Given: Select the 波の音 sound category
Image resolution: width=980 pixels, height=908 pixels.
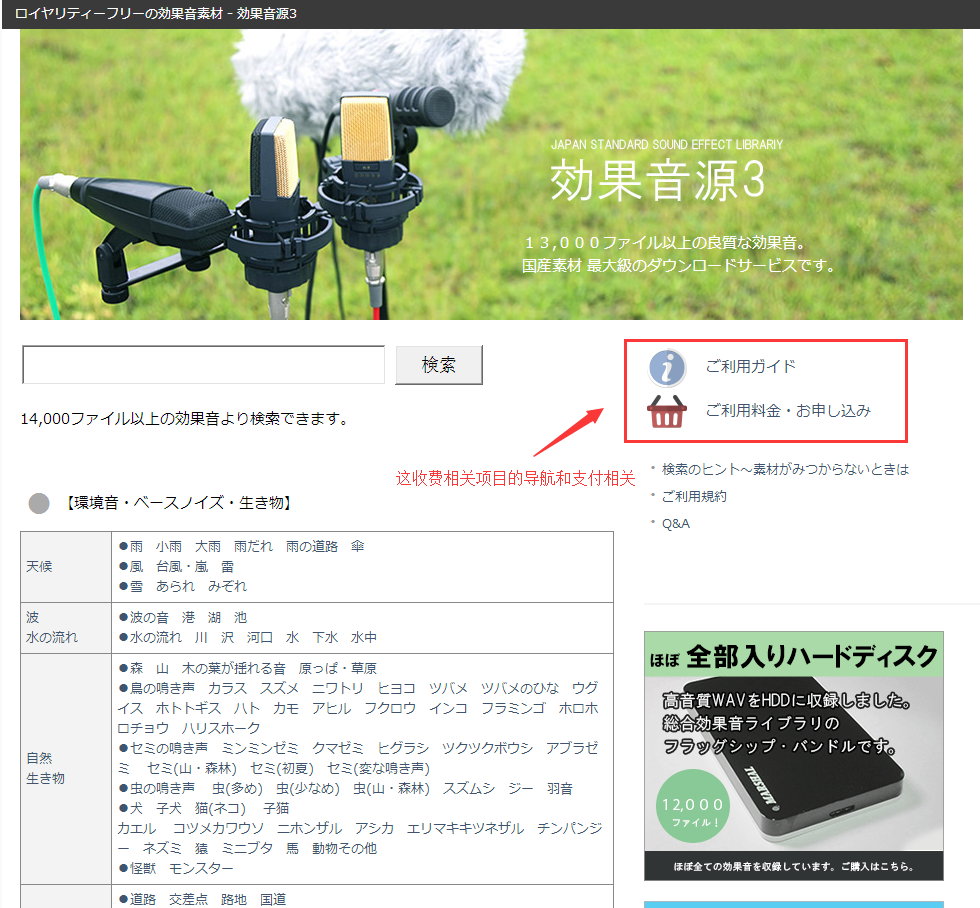Looking at the screenshot, I should click(149, 618).
